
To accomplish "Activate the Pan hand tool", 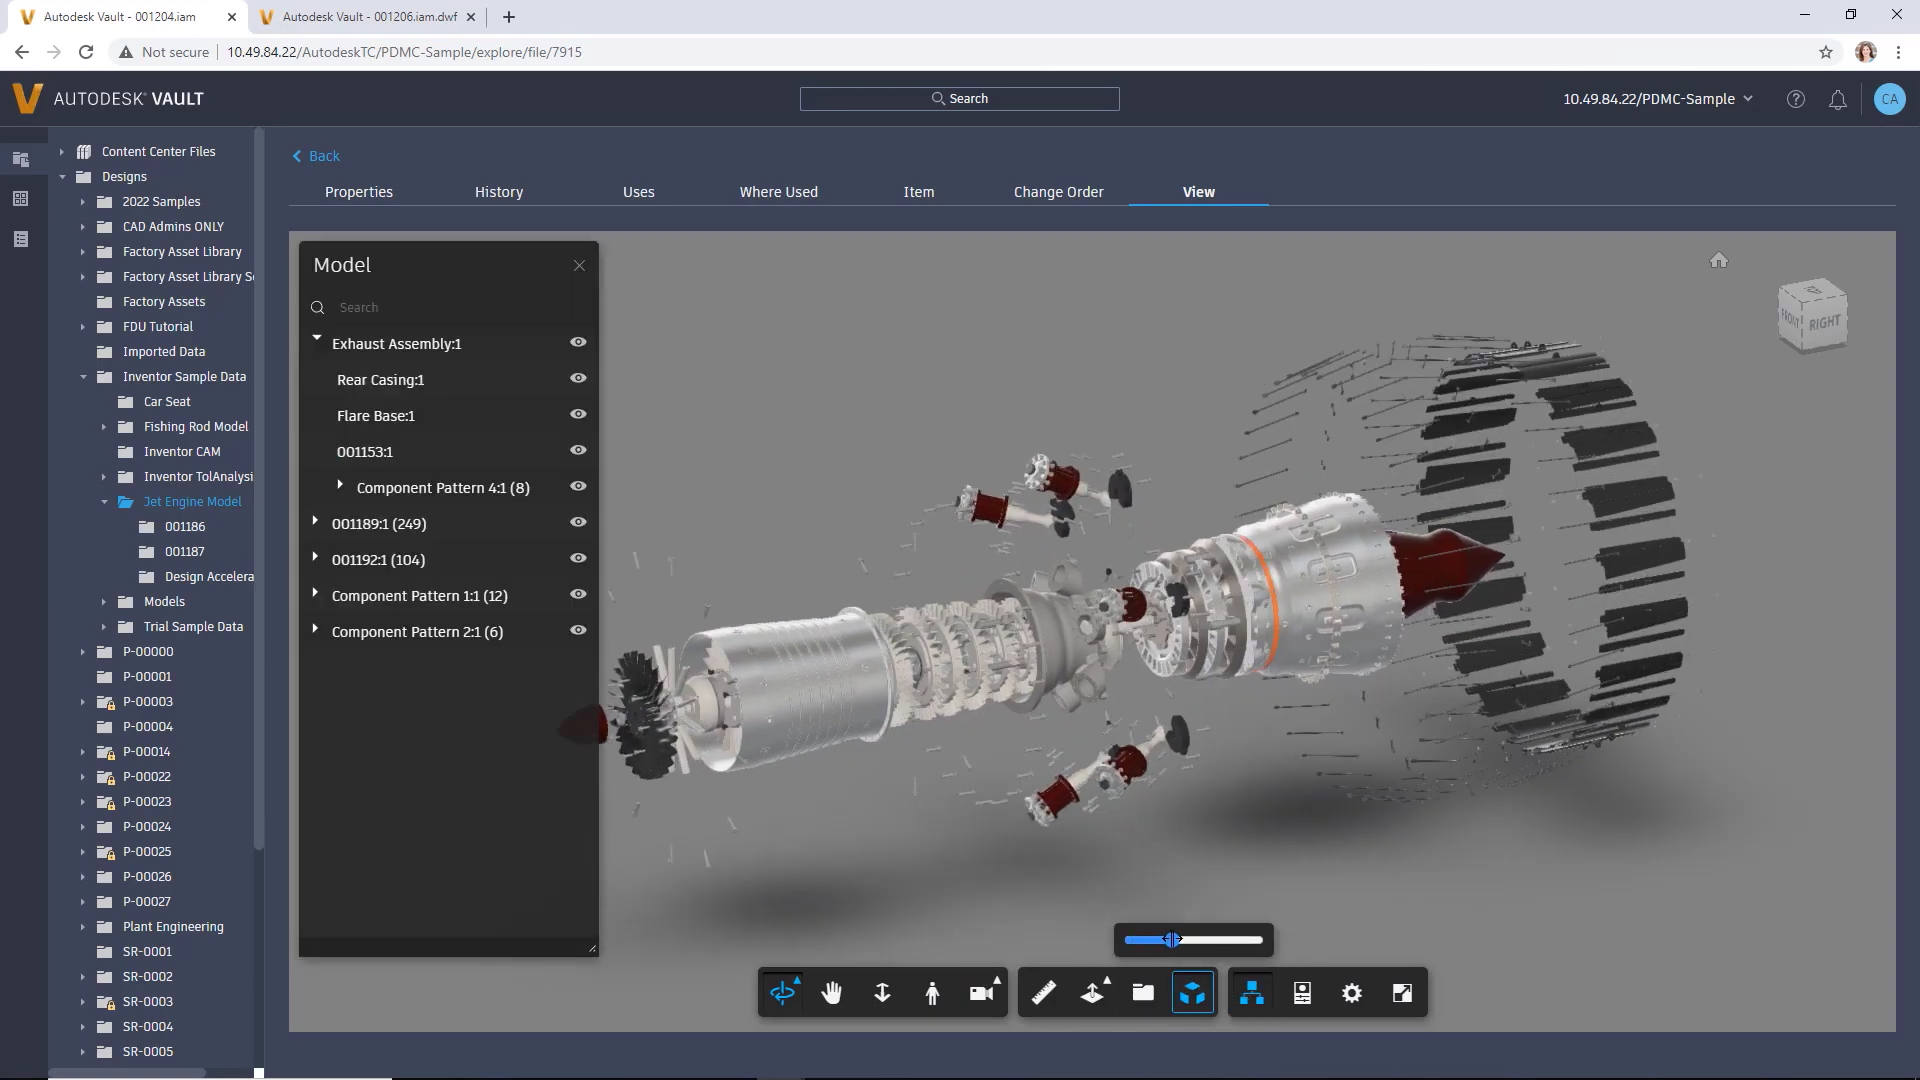I will coord(832,993).
